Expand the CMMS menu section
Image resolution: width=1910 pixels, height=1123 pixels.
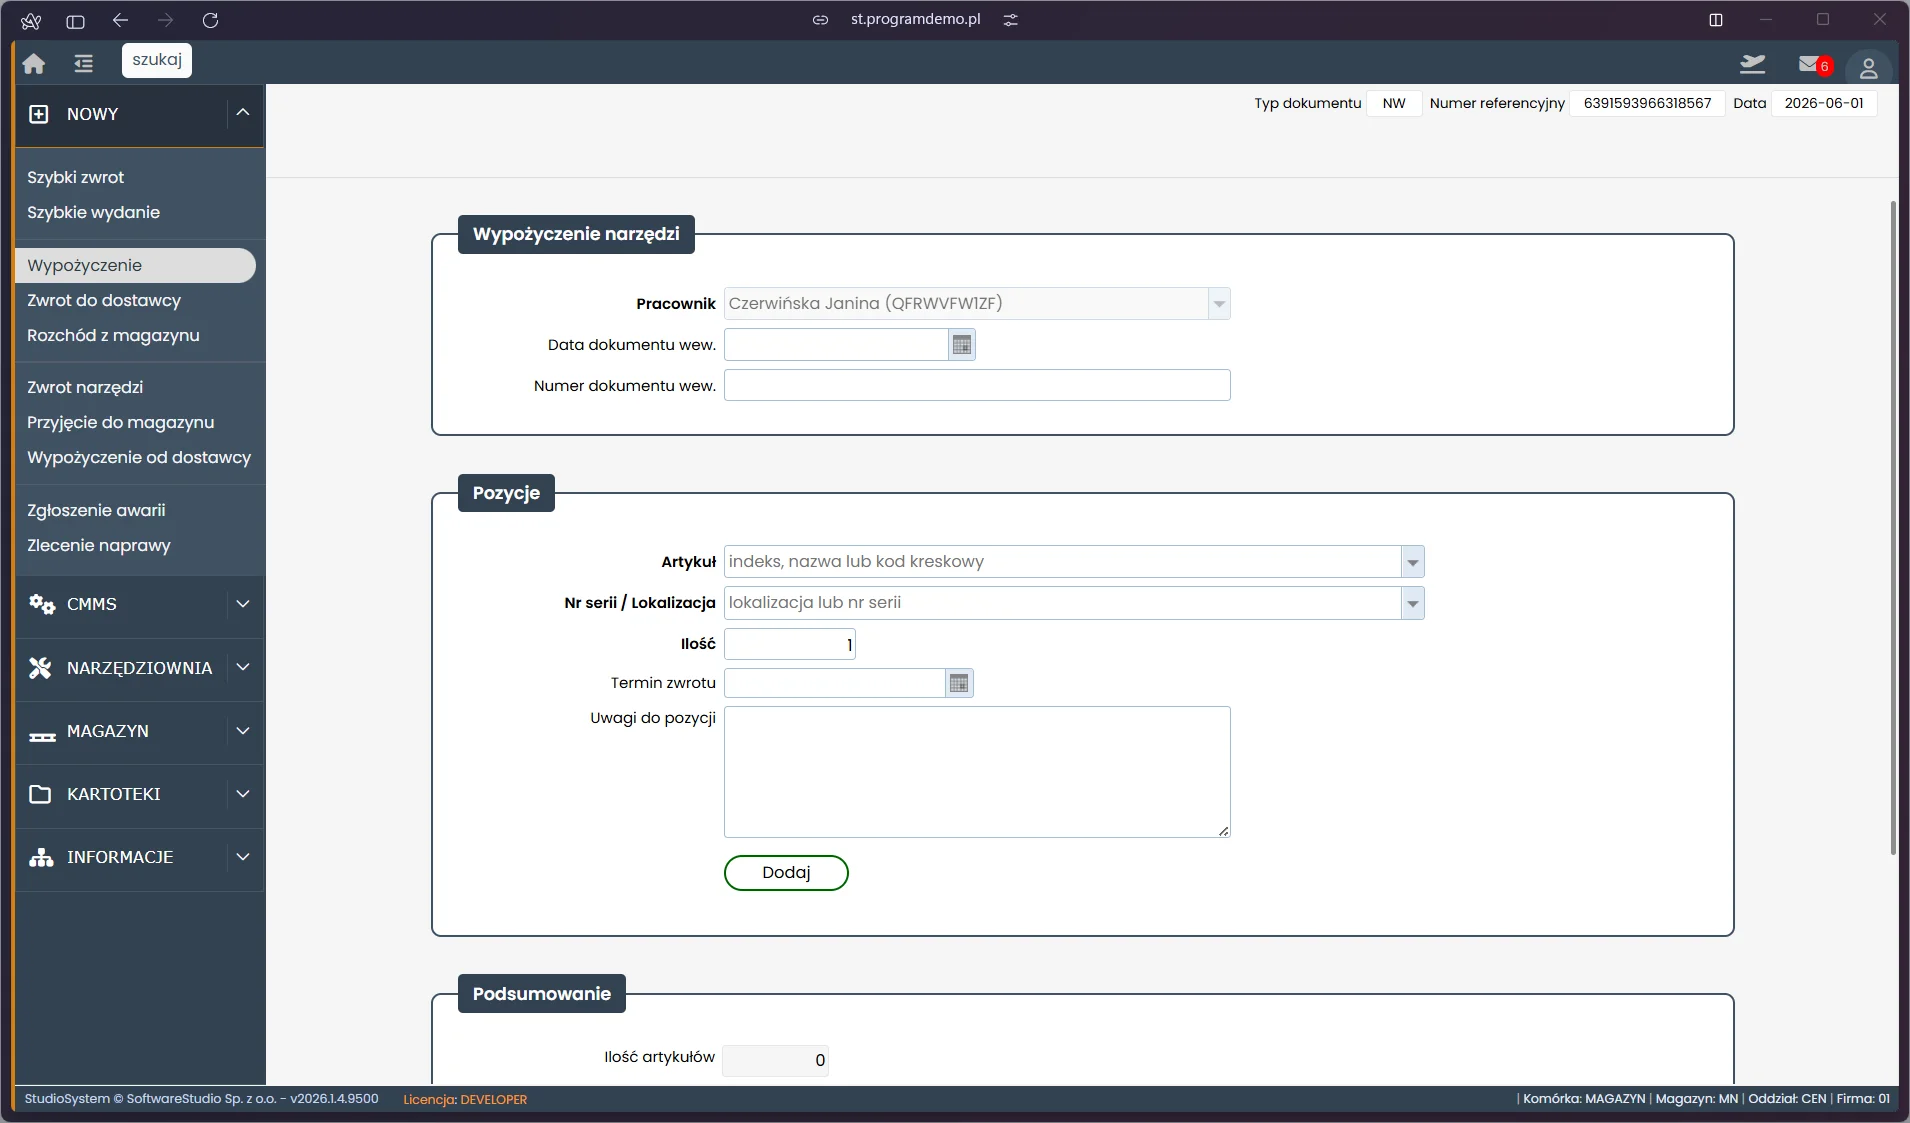[x=243, y=604]
